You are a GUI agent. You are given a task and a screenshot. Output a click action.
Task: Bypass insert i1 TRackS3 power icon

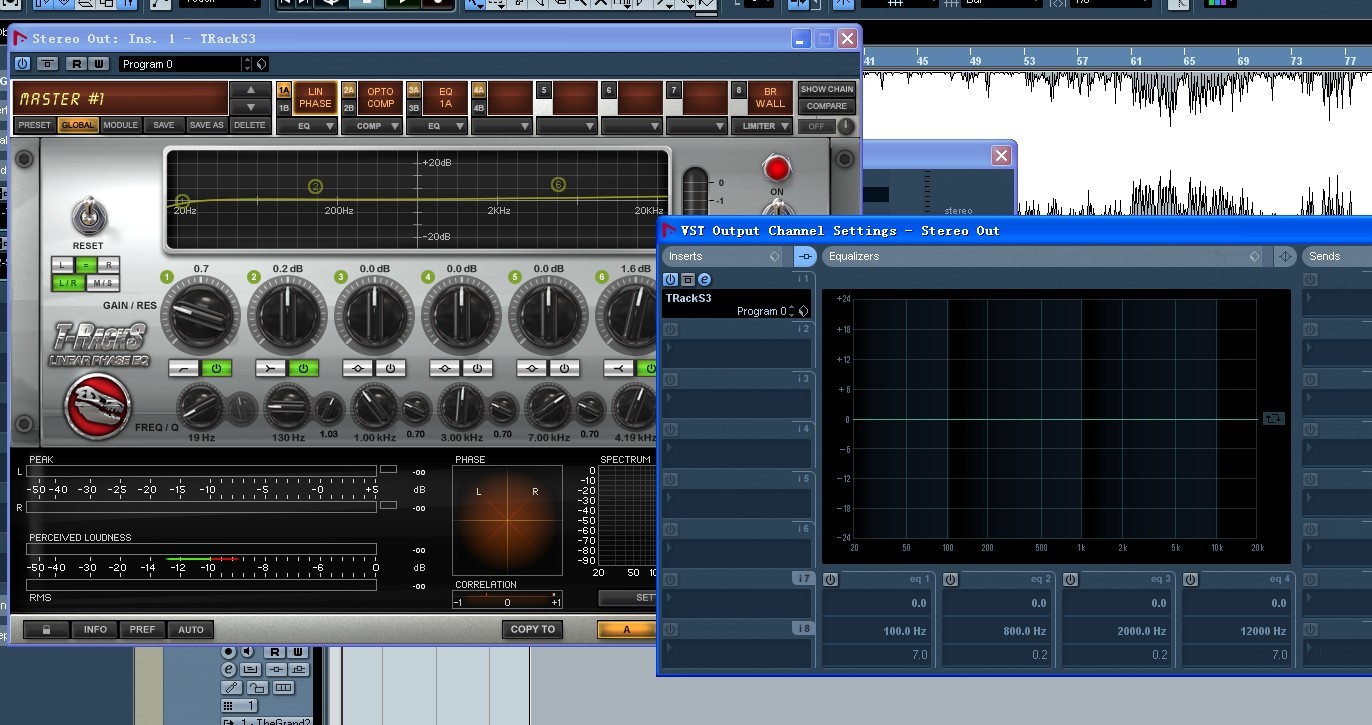click(671, 280)
